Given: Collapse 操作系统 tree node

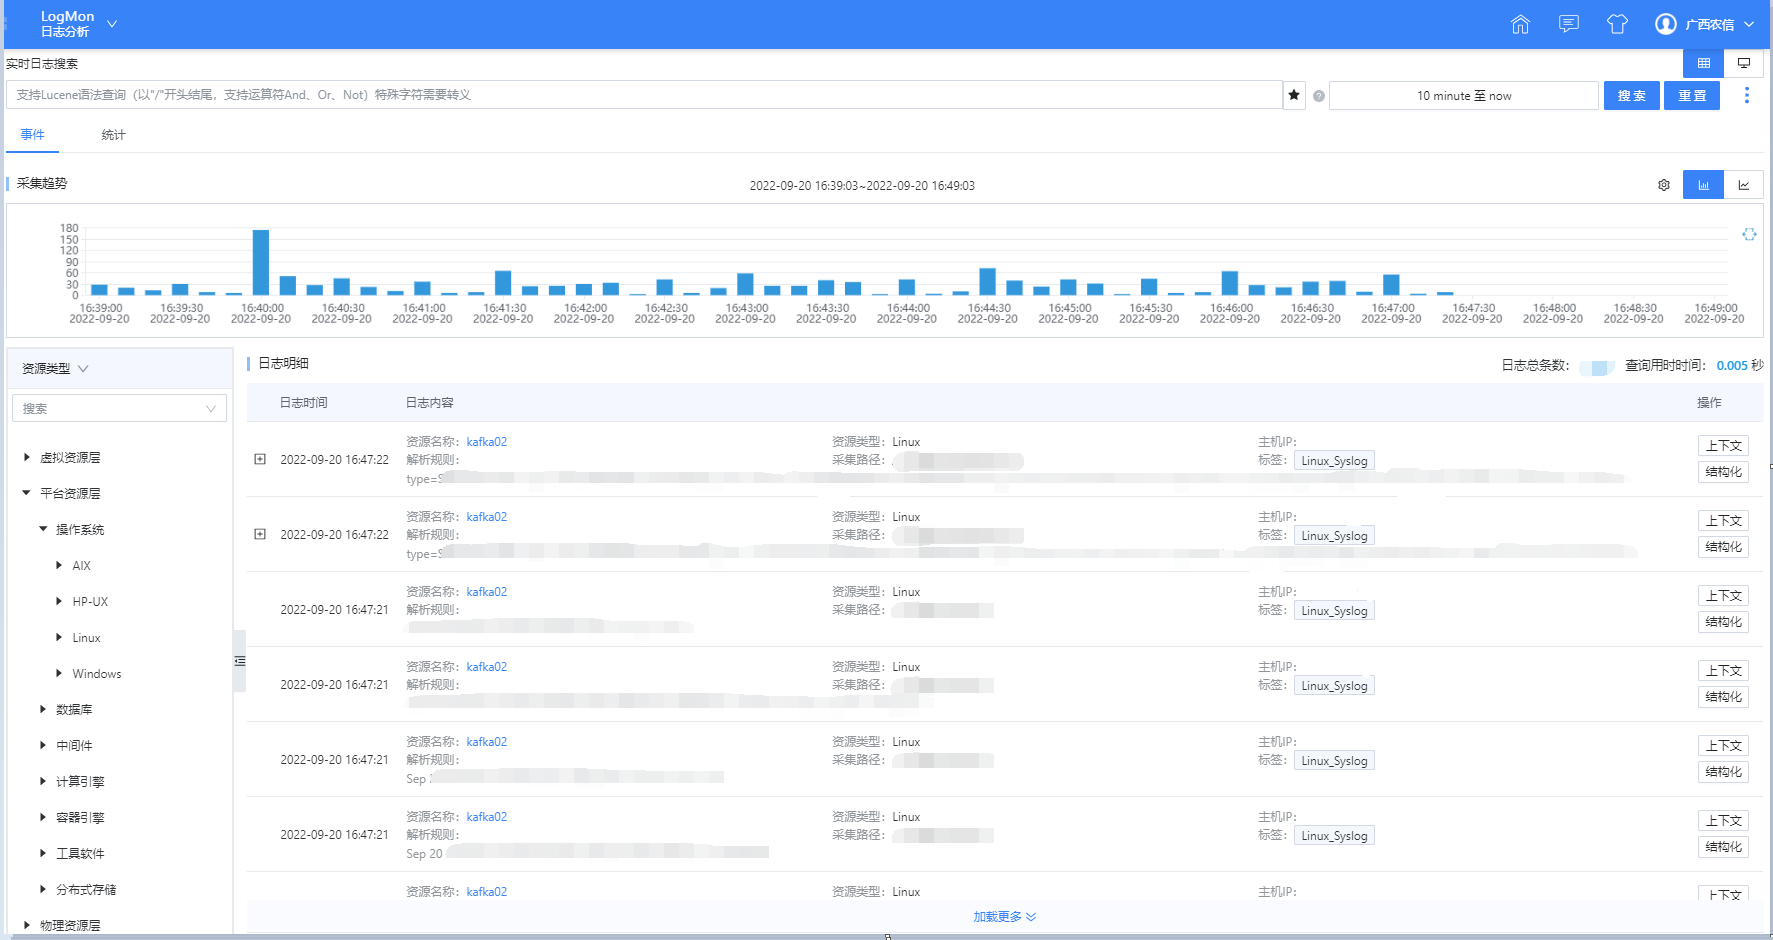Looking at the screenshot, I should (x=43, y=529).
